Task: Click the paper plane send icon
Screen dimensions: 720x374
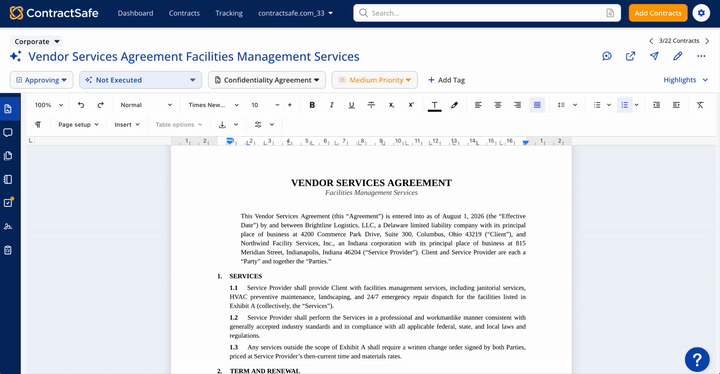Action: click(654, 56)
